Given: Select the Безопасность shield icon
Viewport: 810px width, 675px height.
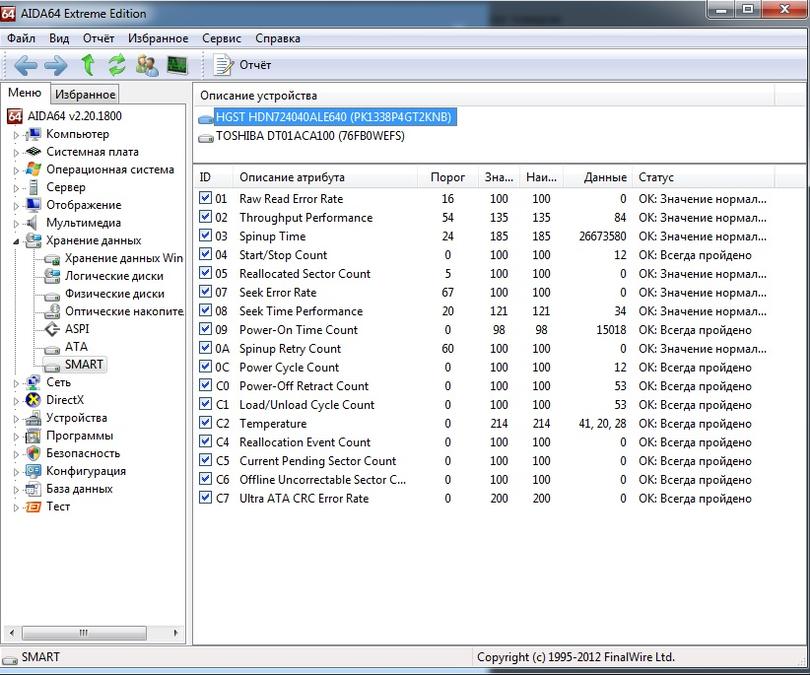Looking at the screenshot, I should pos(34,453).
